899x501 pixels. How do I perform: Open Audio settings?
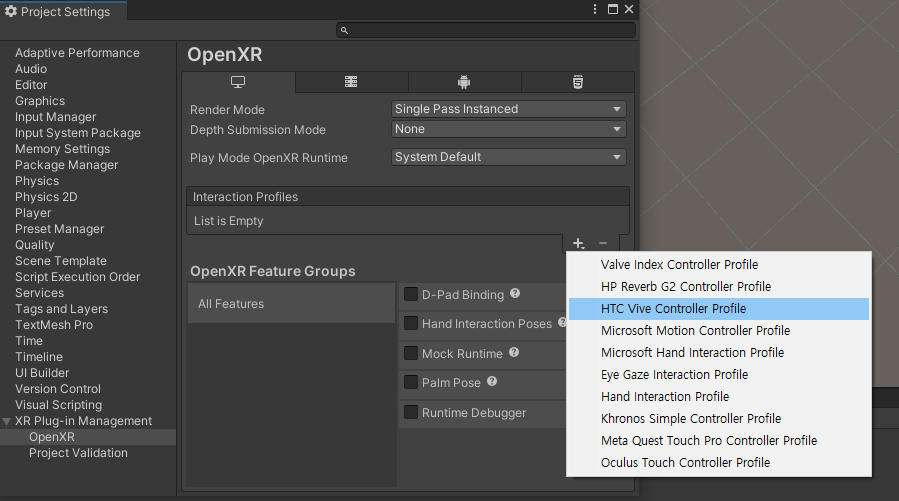(31, 69)
